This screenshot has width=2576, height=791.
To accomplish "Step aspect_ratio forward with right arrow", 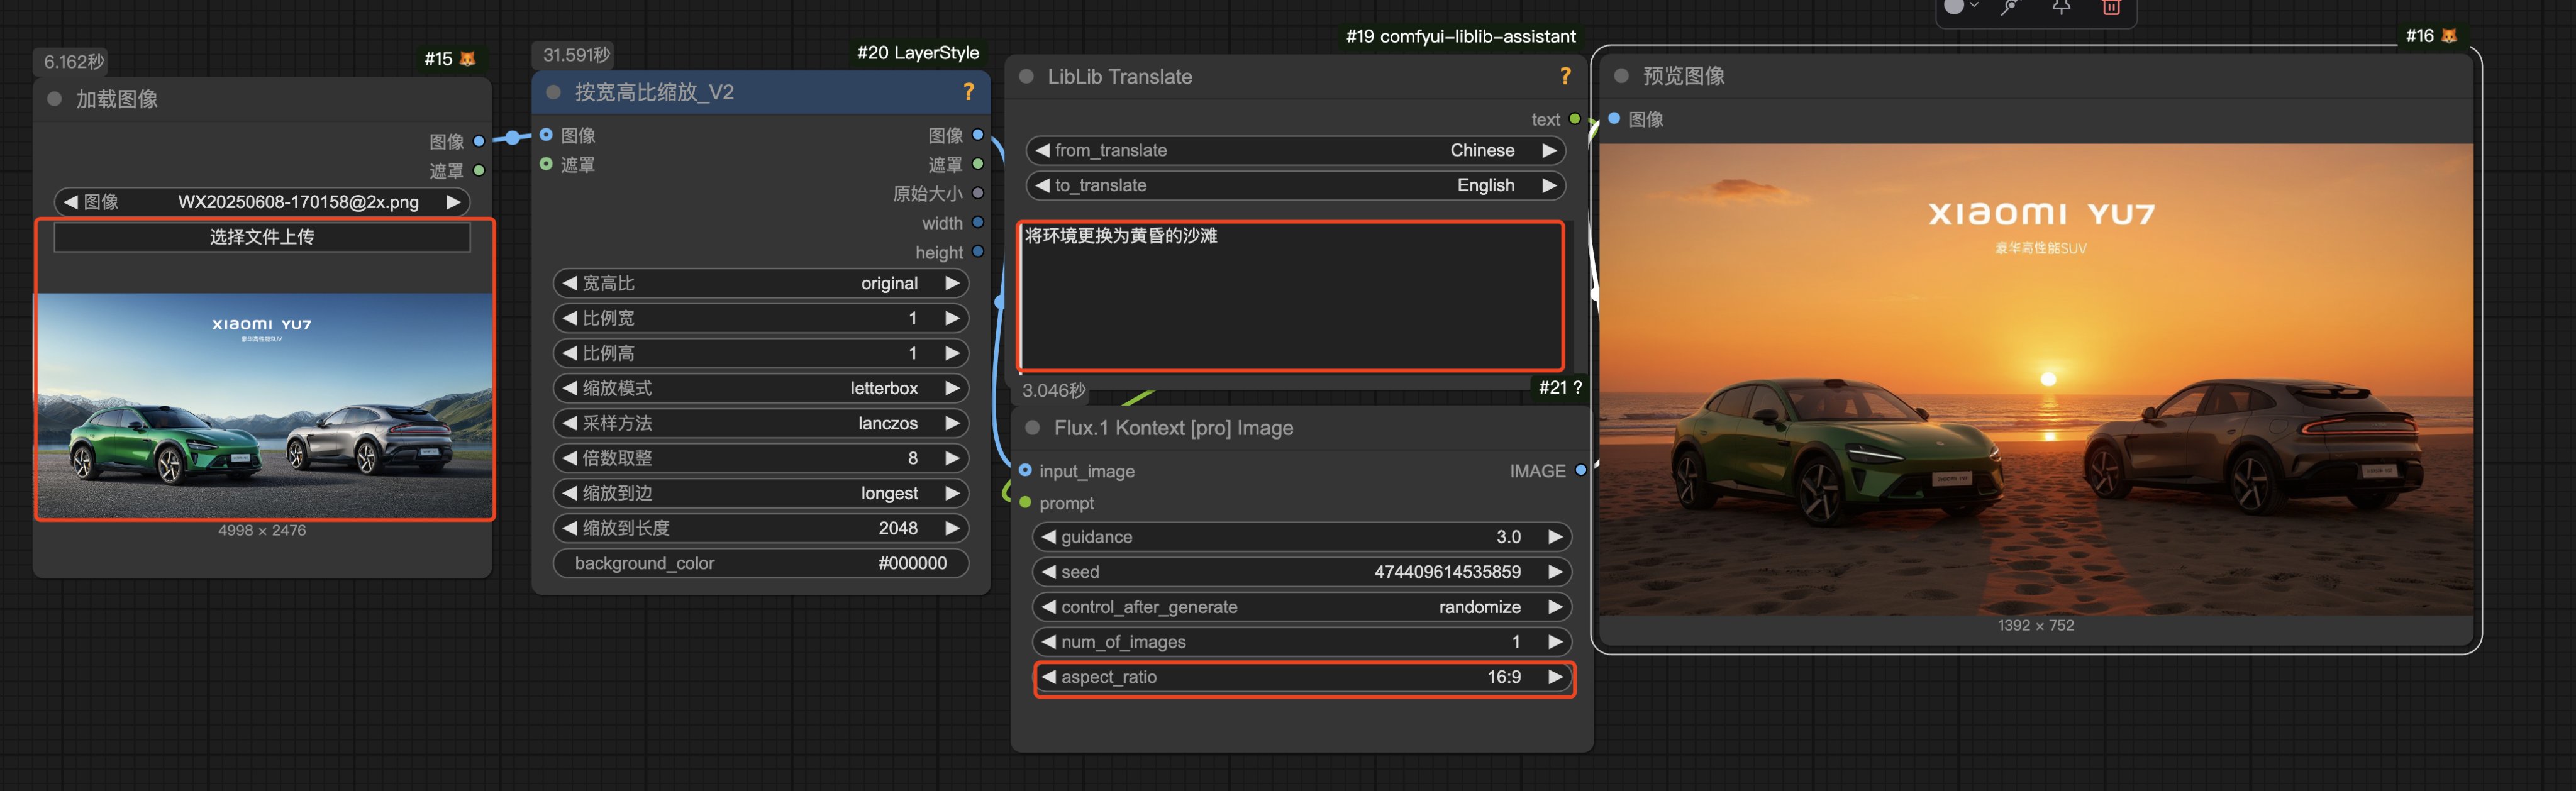I will click(x=1555, y=677).
